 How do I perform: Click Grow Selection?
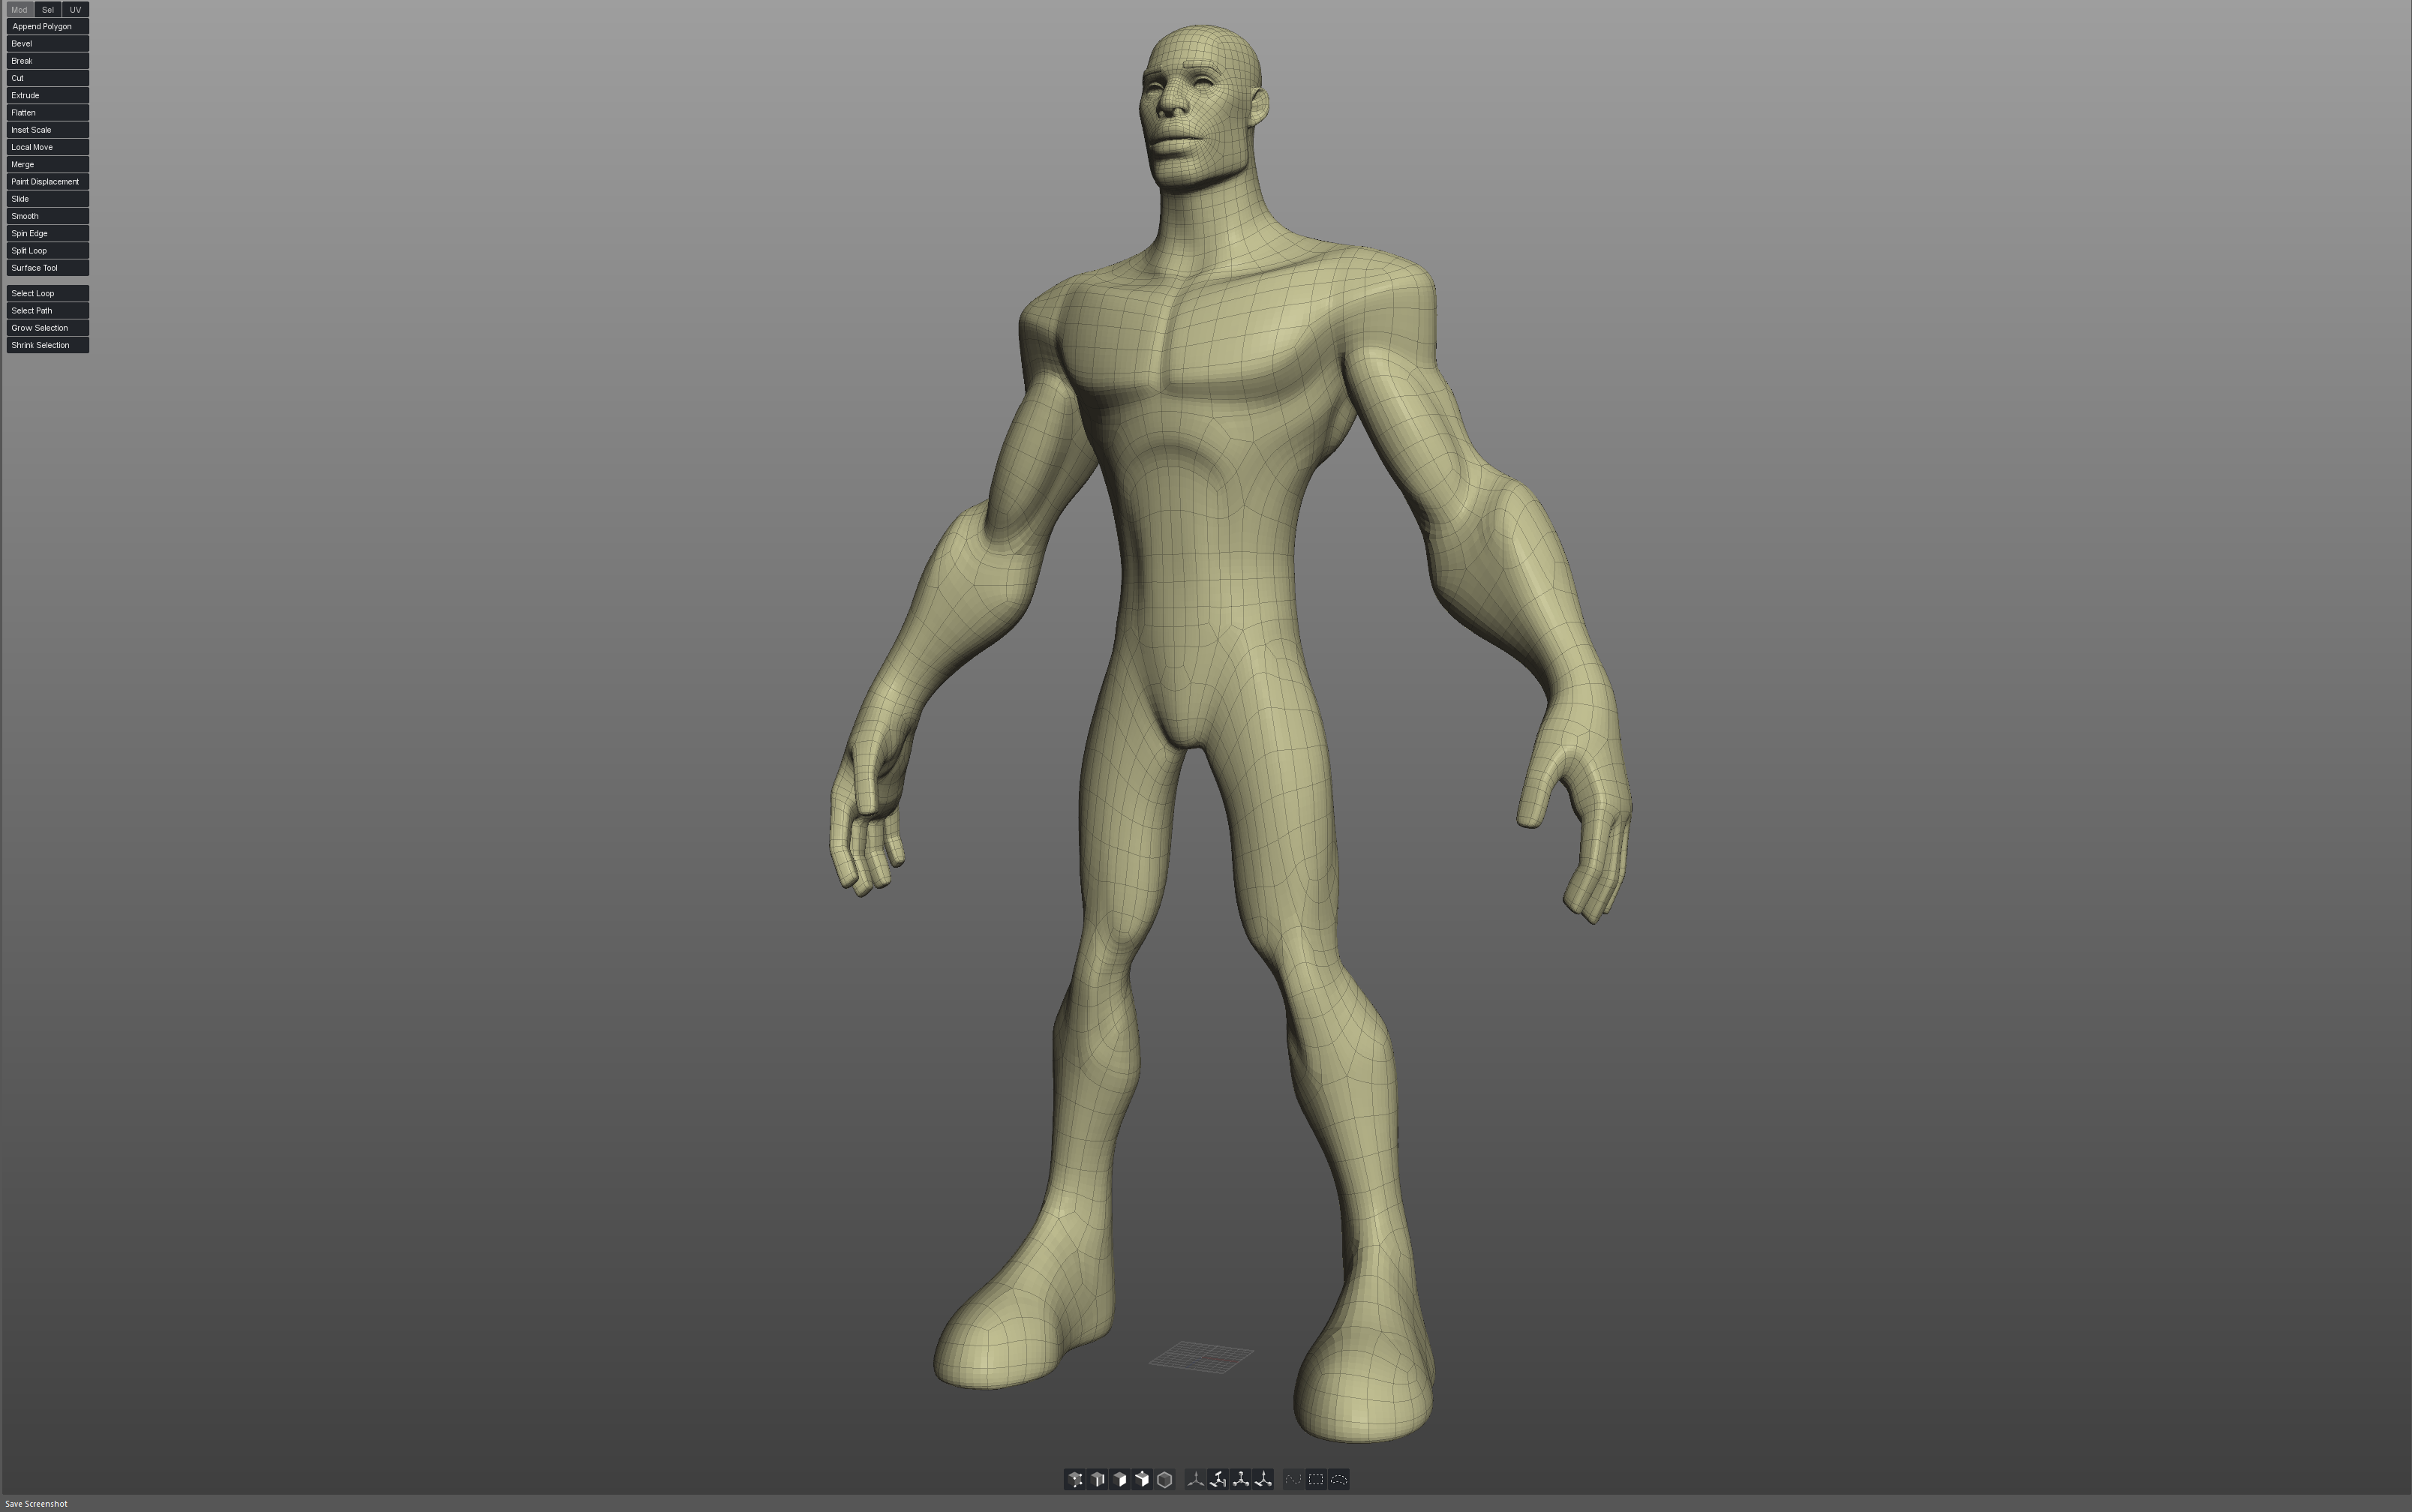tap(47, 327)
